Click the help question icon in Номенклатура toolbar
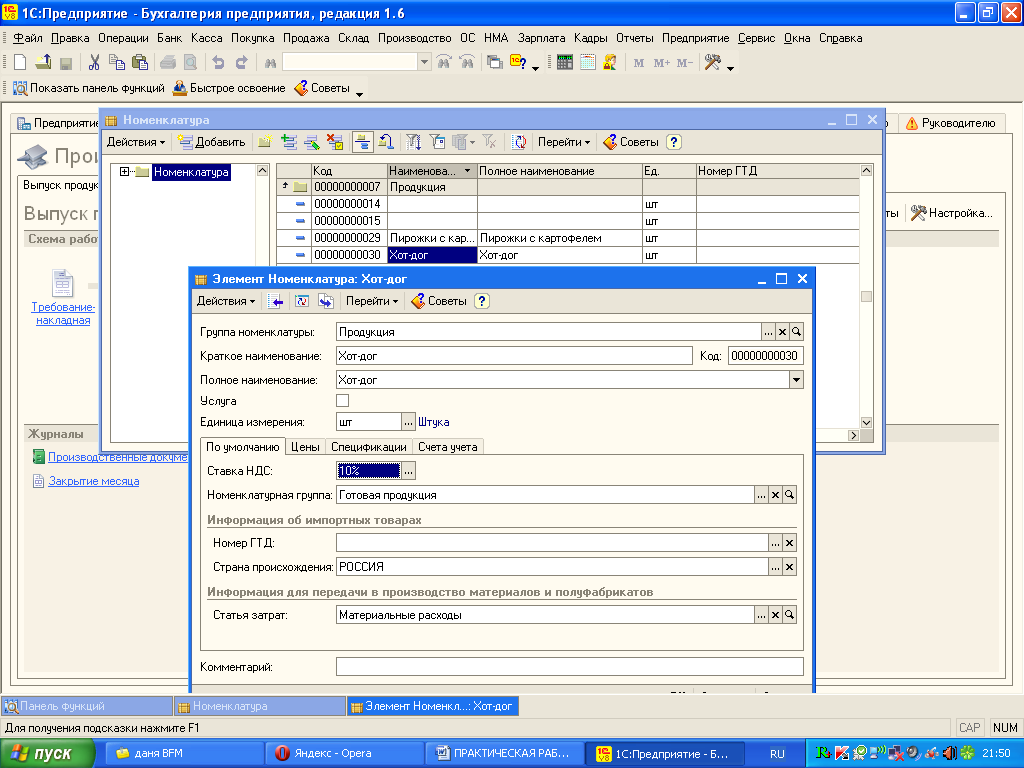This screenshot has width=1024, height=768. (675, 142)
